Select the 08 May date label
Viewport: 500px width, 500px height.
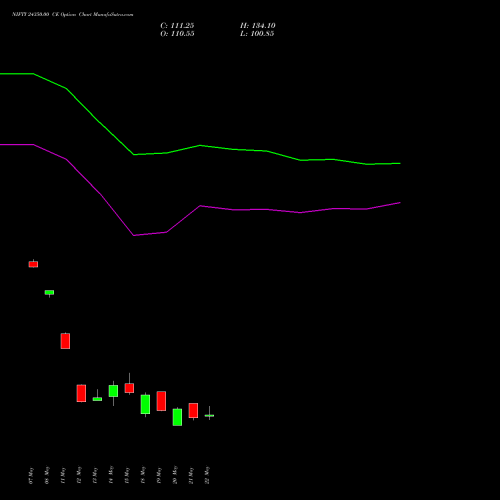47,476
